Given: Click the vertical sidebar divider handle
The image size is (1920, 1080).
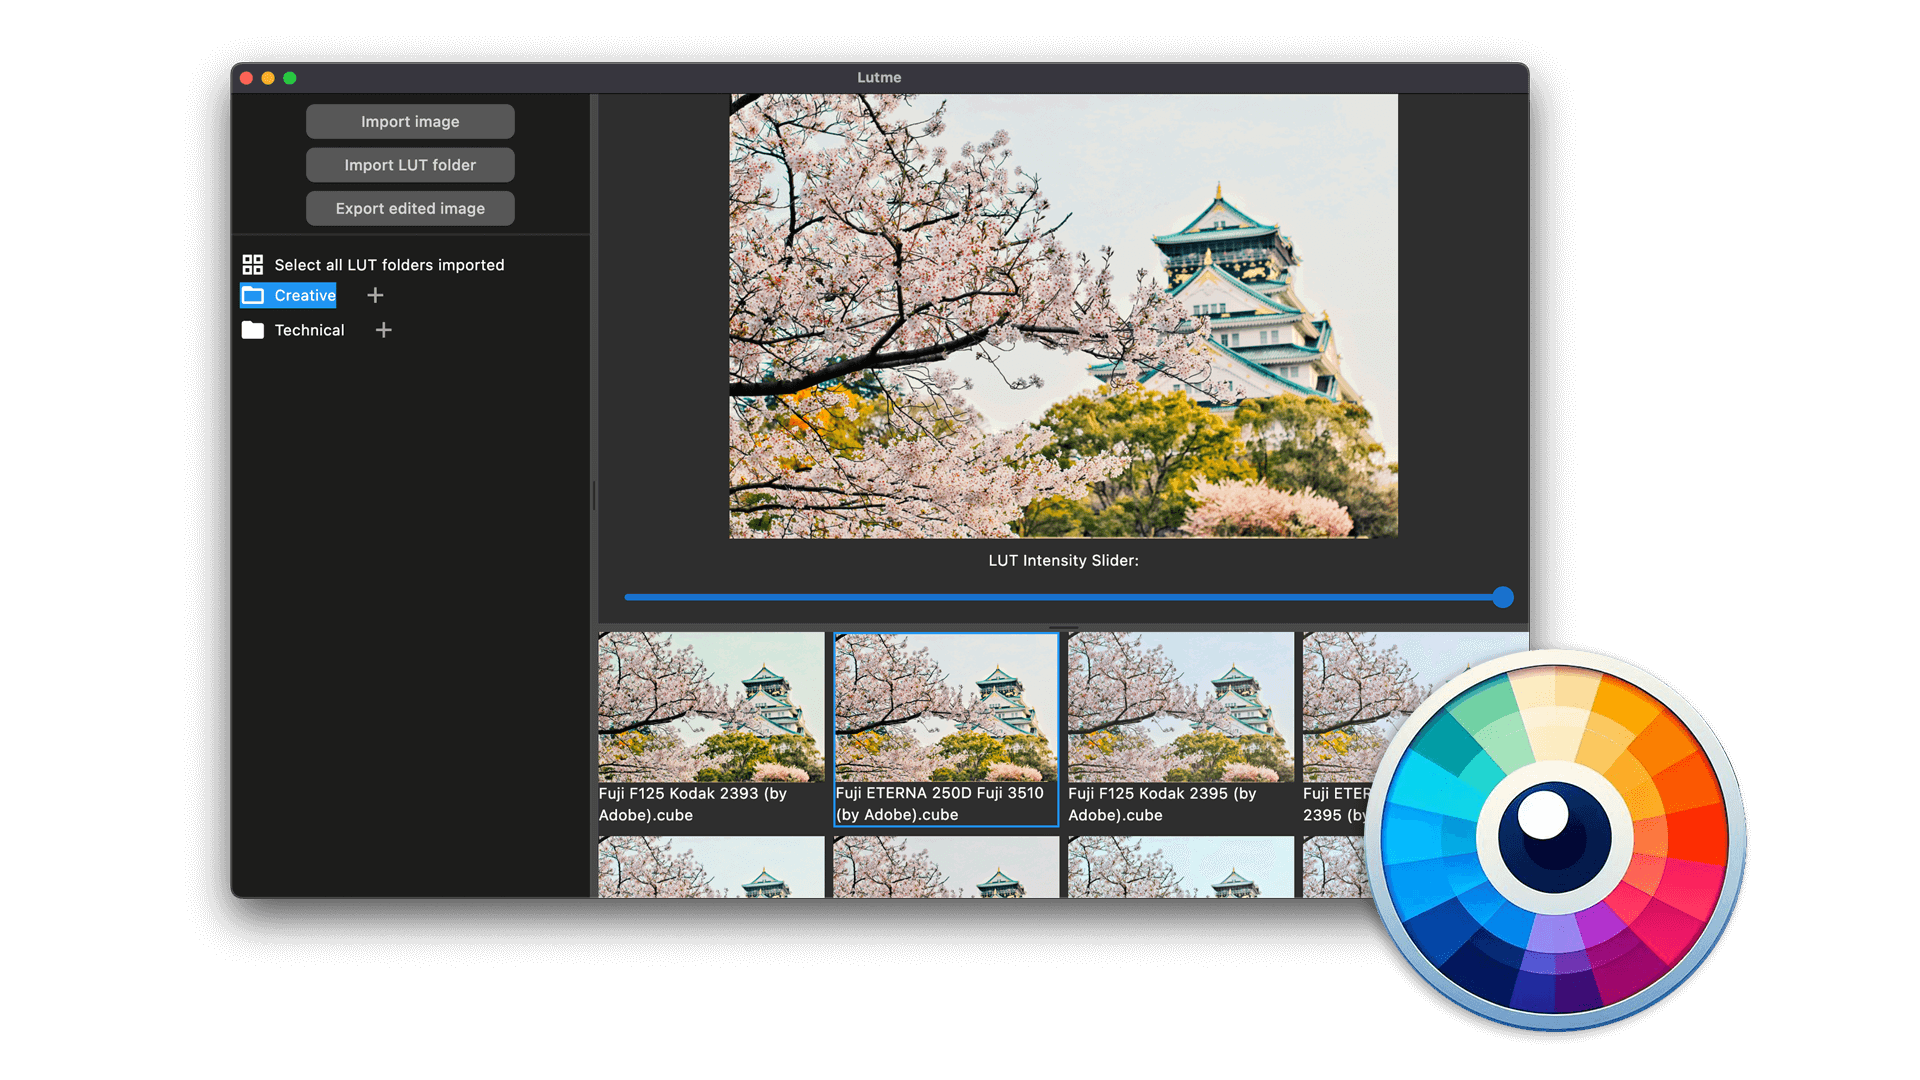Looking at the screenshot, I should click(594, 496).
